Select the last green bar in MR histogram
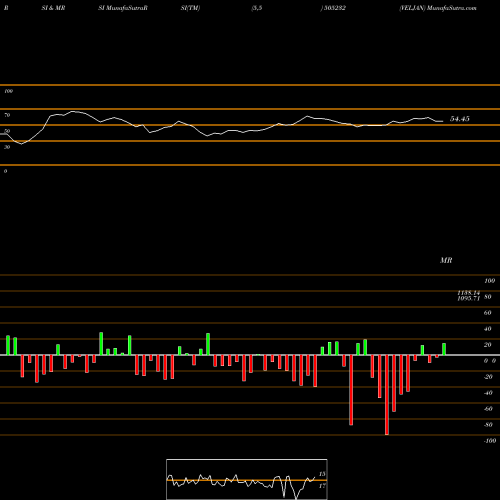 [x=444, y=349]
